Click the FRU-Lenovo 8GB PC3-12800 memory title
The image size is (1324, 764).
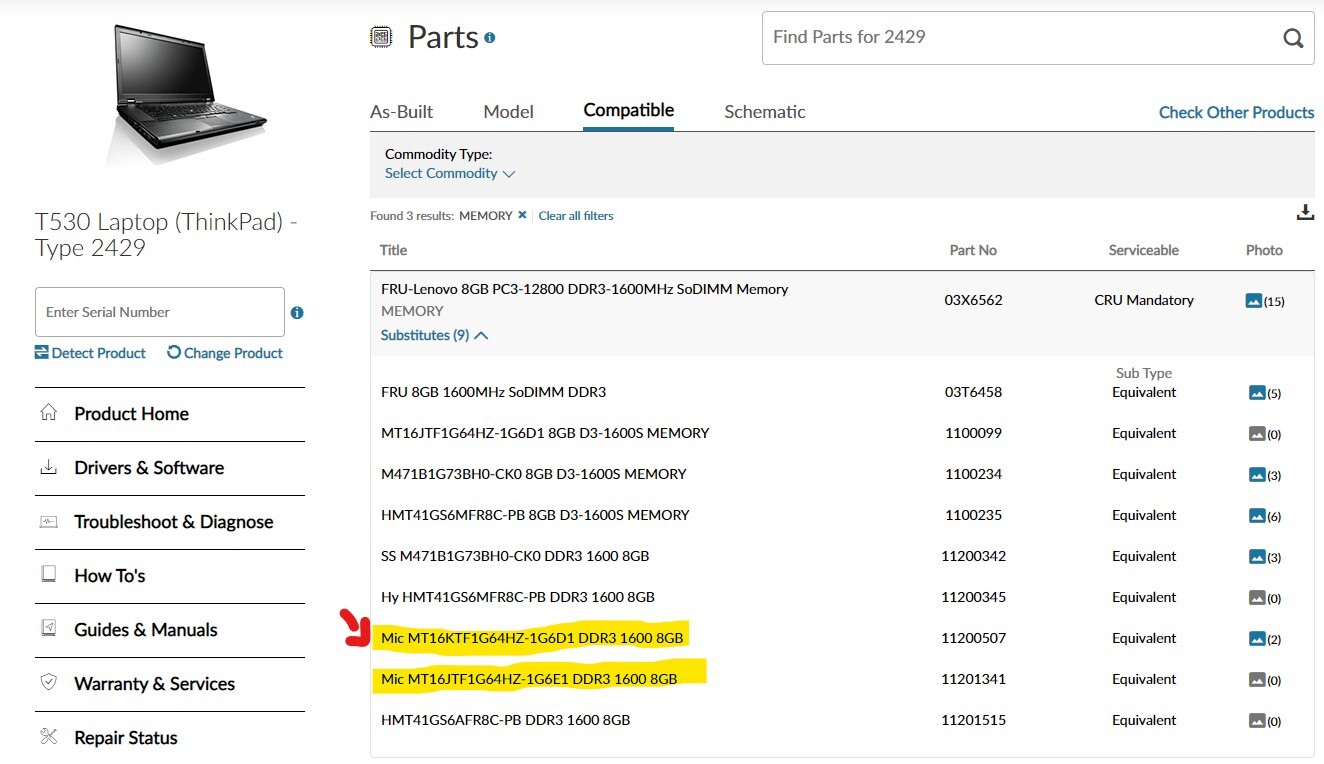click(584, 289)
